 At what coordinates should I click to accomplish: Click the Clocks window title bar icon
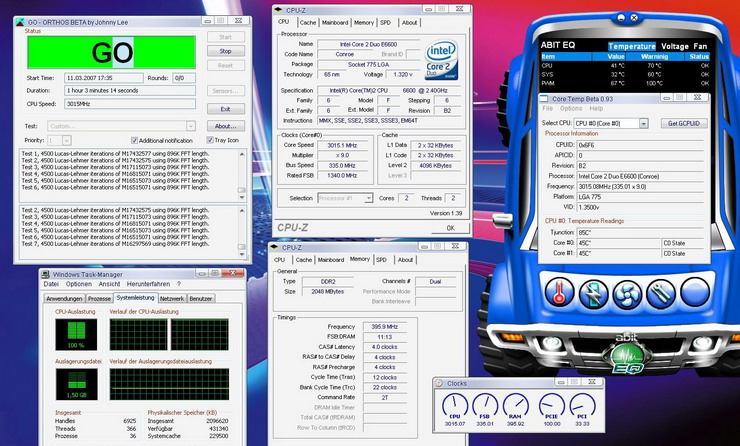tap(439, 383)
